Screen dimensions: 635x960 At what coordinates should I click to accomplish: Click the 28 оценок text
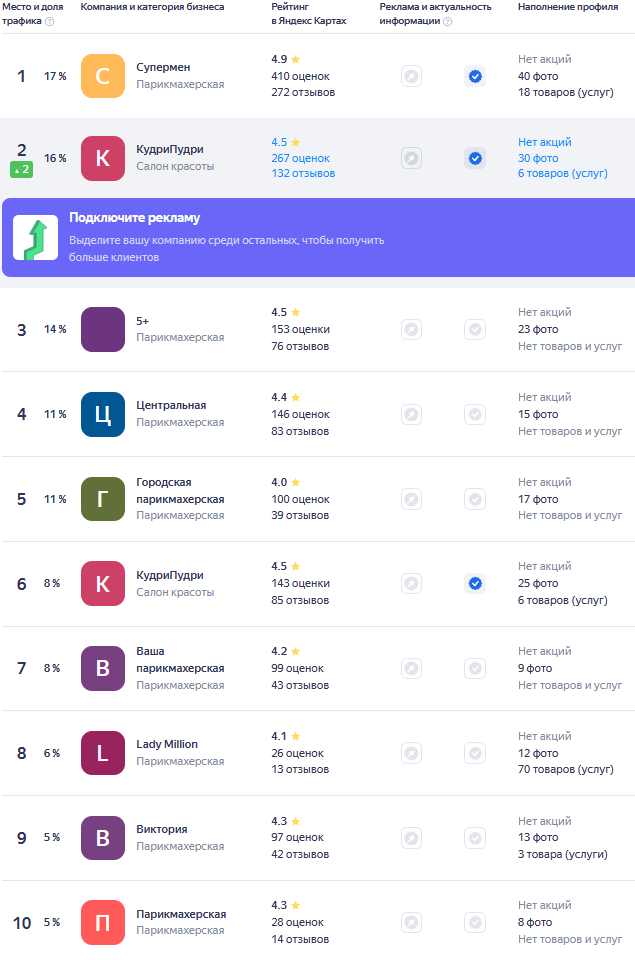[x=298, y=922]
